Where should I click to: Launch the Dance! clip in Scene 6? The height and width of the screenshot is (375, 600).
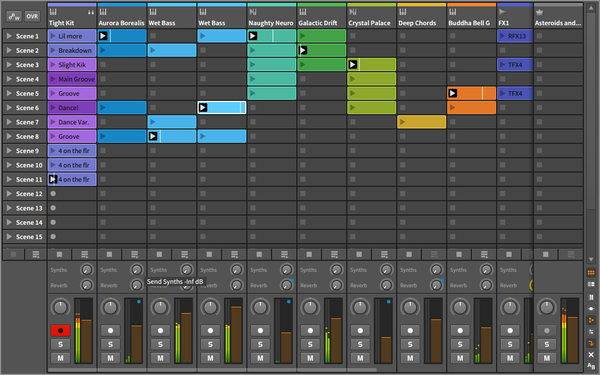[x=53, y=108]
